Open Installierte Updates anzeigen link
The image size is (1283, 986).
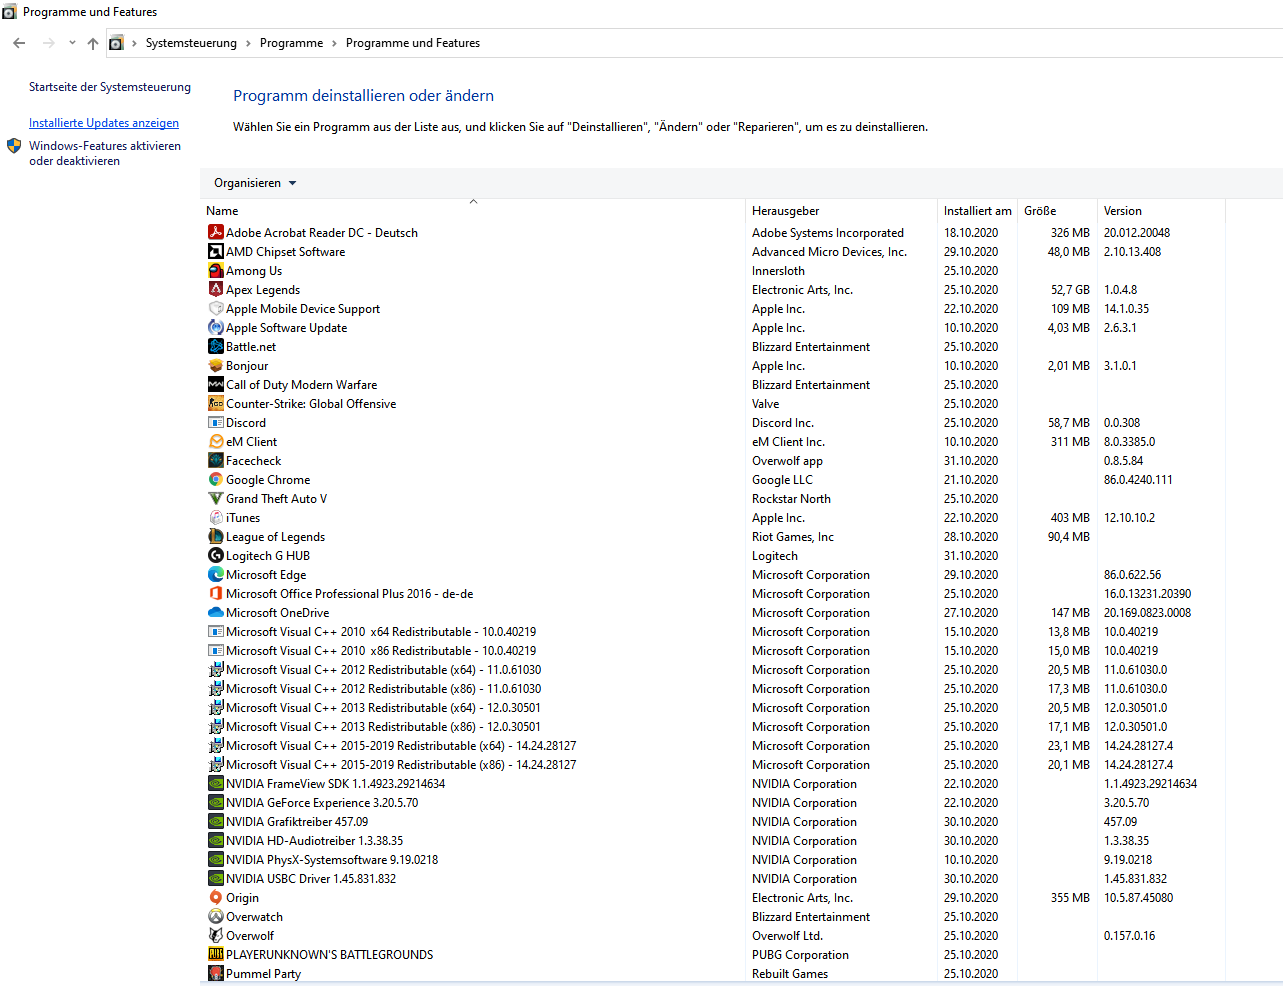[104, 123]
